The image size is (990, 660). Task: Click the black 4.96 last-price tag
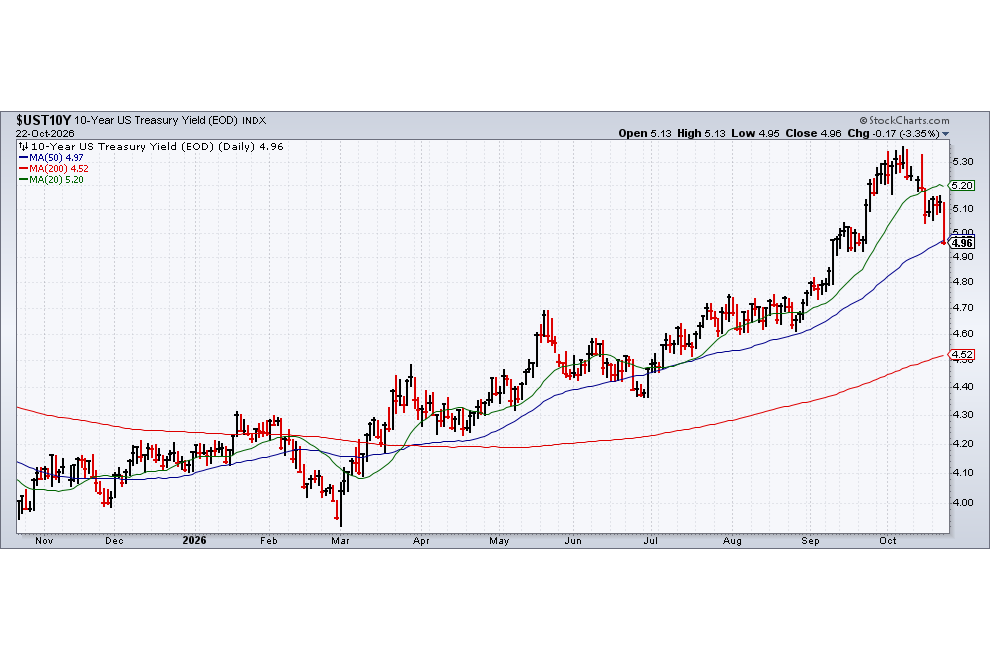click(x=962, y=243)
